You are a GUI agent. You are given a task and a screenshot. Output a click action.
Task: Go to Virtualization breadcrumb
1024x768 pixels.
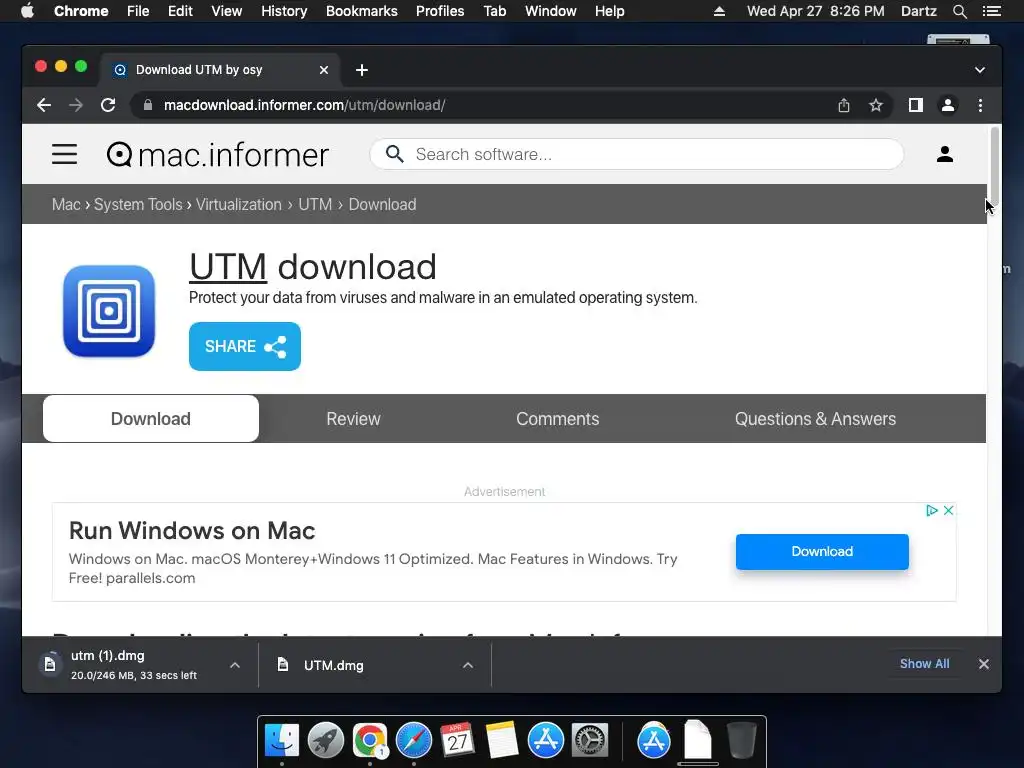coord(238,204)
